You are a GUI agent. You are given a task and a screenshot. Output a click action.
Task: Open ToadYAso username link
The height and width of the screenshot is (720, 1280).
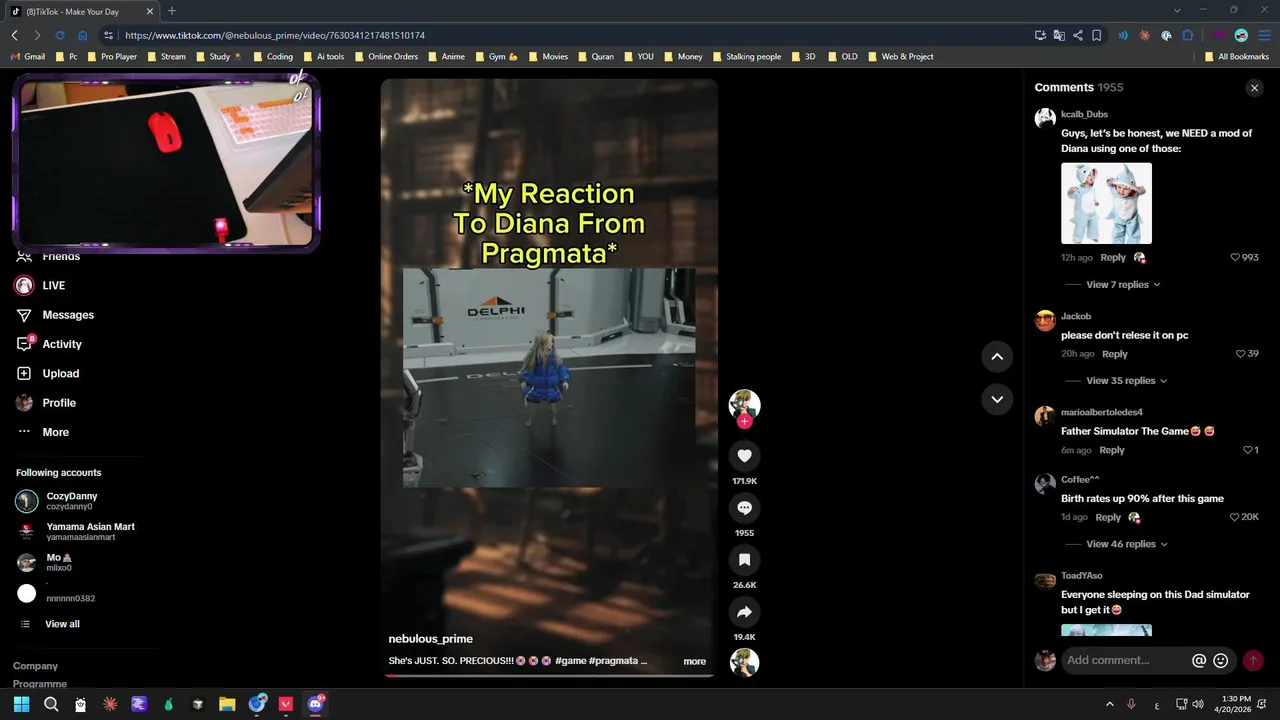click(x=1082, y=576)
